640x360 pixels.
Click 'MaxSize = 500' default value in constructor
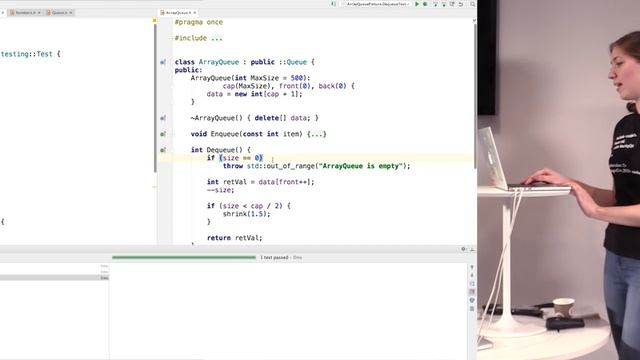[x=277, y=78]
